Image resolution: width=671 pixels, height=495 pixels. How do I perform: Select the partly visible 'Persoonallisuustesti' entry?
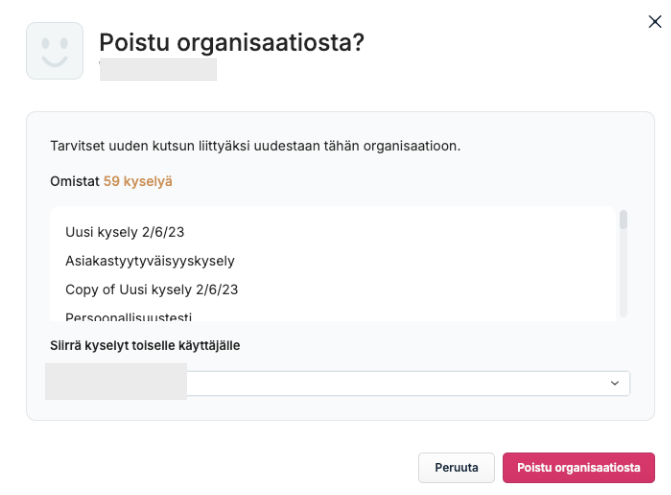point(128,317)
